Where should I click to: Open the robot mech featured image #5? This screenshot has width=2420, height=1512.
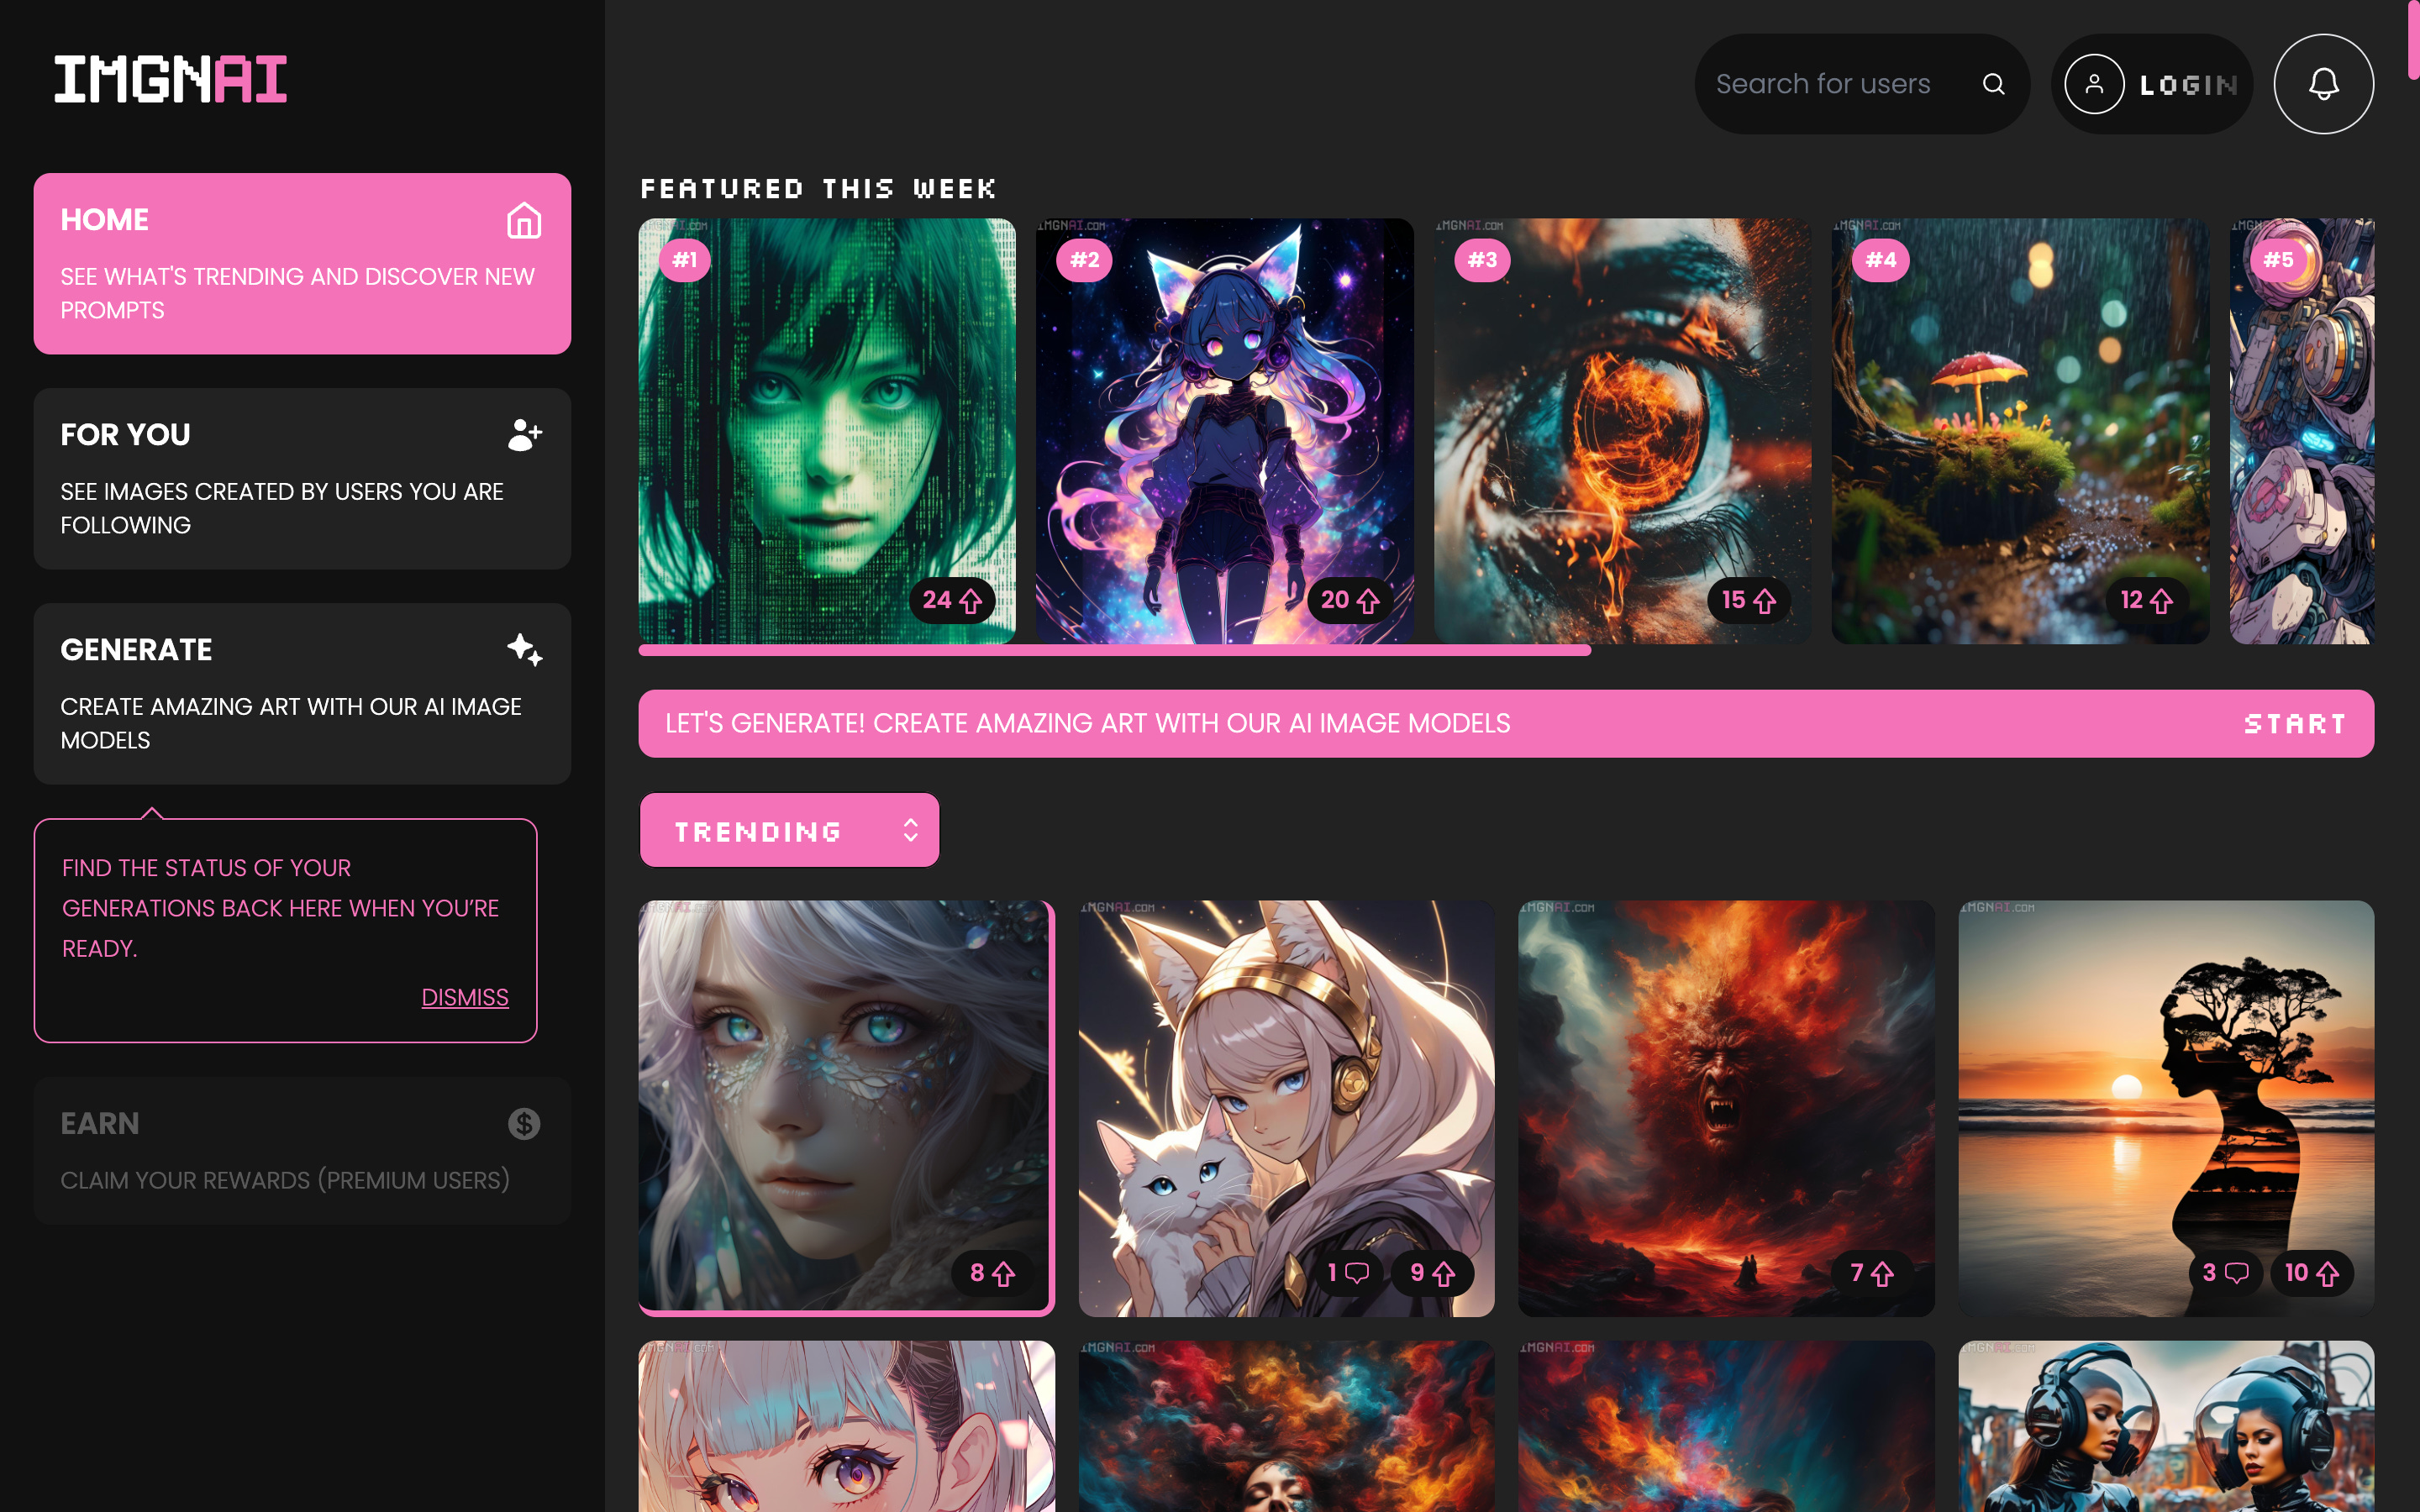click(2302, 431)
